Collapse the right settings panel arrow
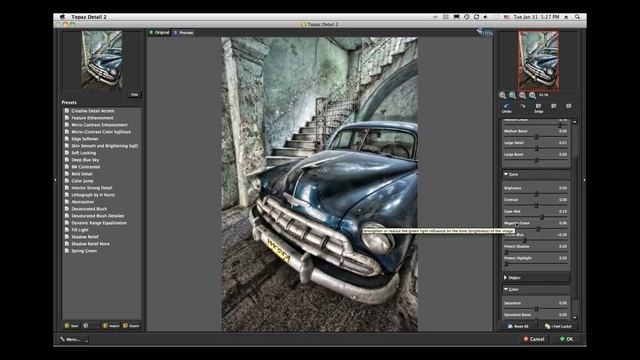 click(584, 180)
